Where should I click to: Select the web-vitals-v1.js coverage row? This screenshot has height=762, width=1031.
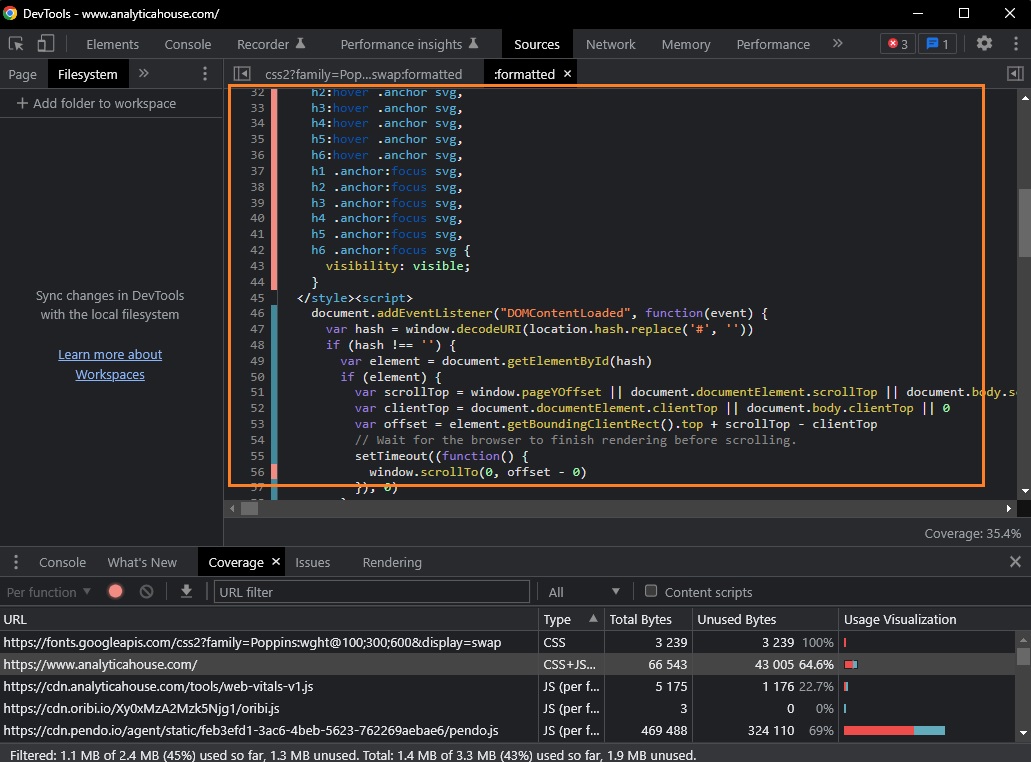coord(508,686)
